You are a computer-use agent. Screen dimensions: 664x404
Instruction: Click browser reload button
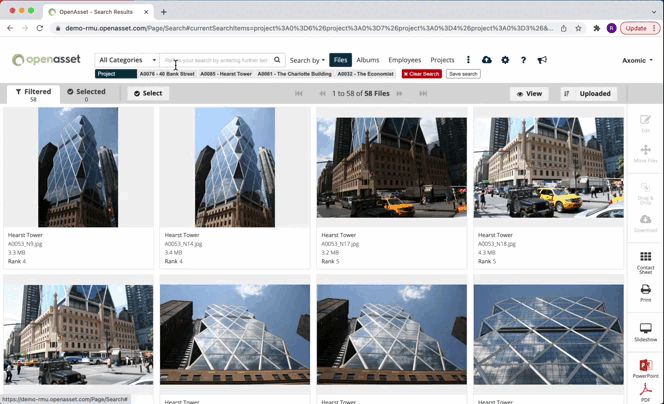coord(40,28)
